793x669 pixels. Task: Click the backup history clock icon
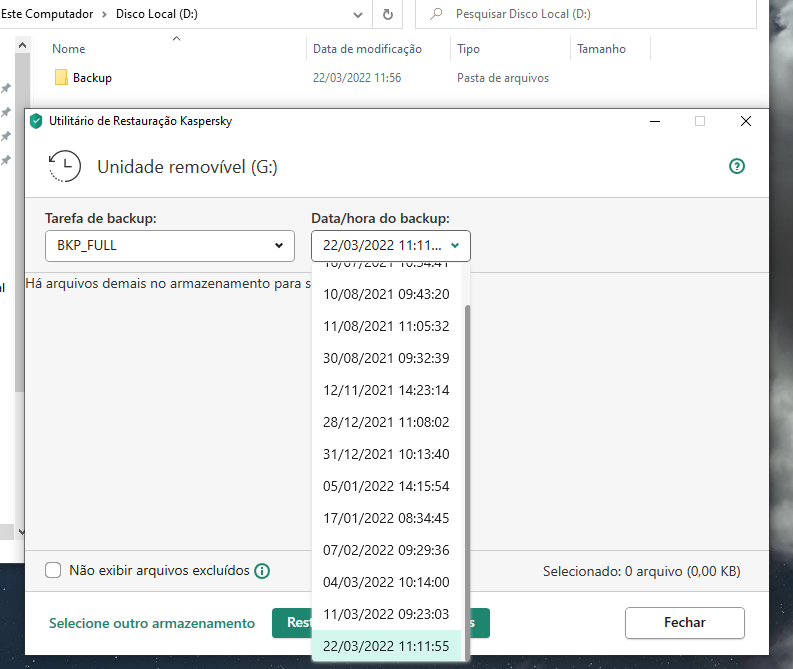tap(64, 166)
